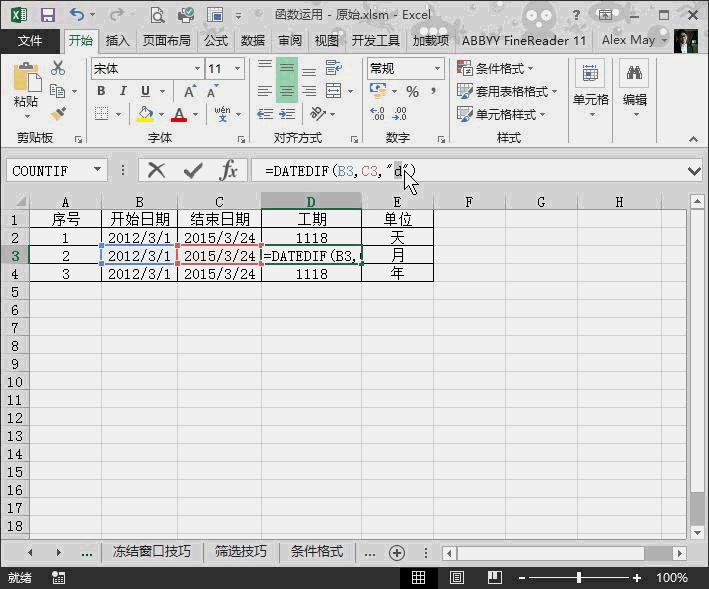Click merge and center icon
This screenshot has height=589, width=709.
334,91
